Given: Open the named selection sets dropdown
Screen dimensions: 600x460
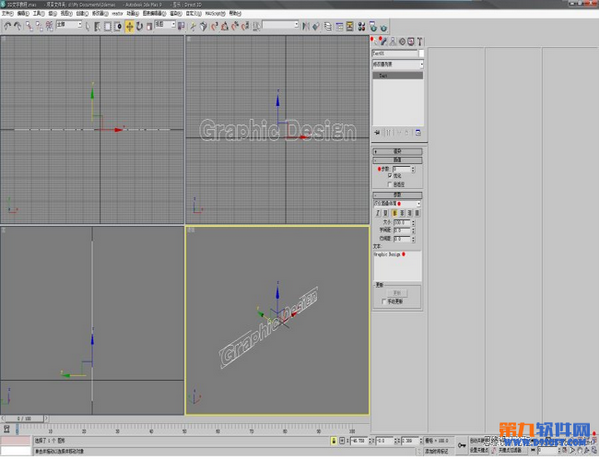Looking at the screenshot, I should 280,24.
